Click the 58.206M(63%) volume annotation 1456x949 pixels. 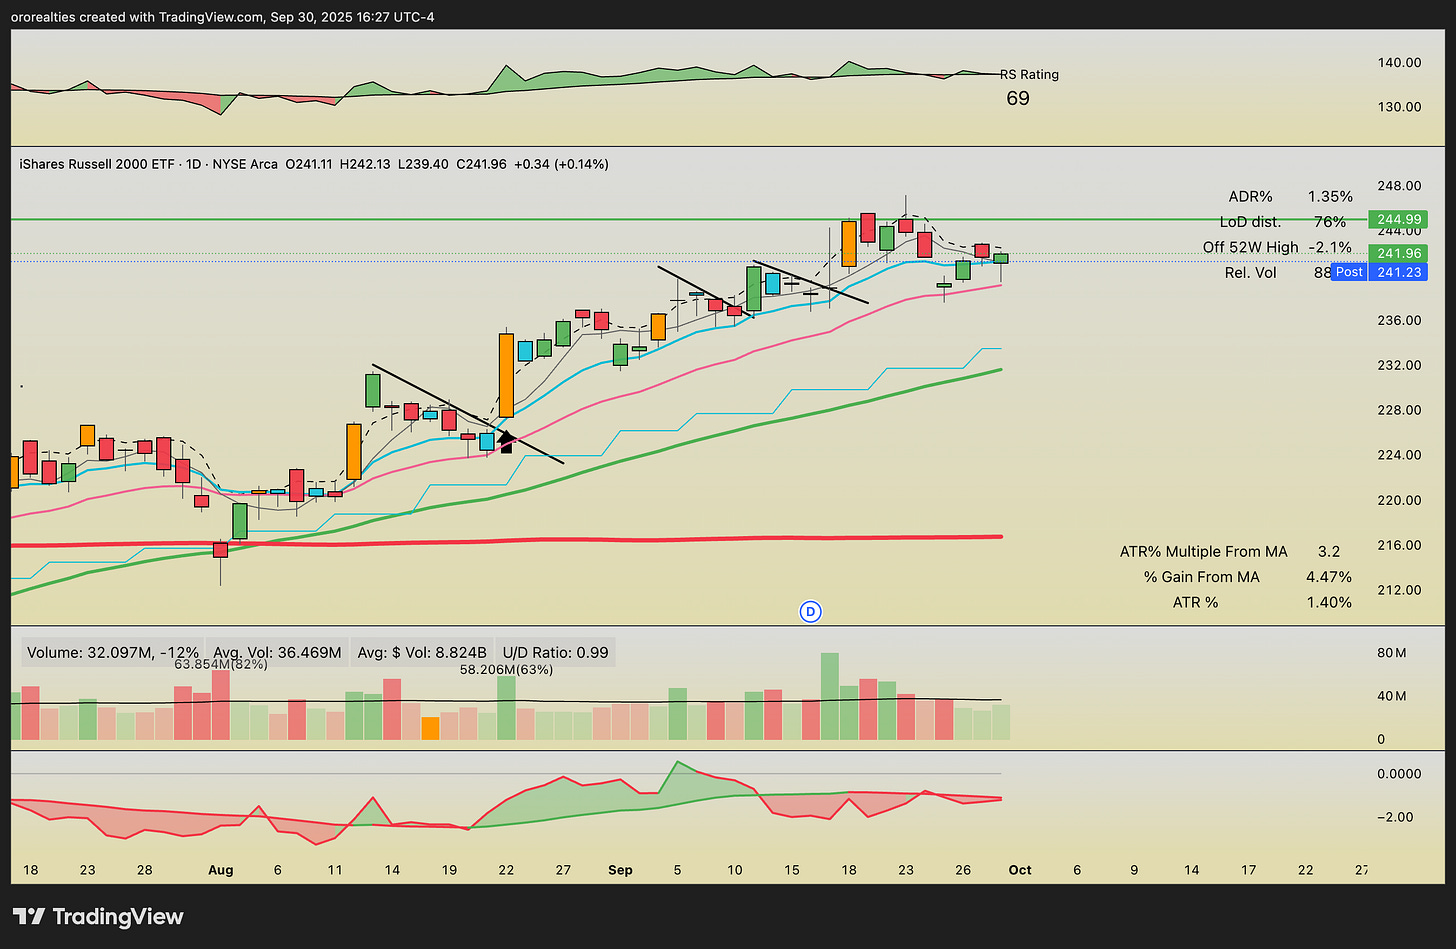point(506,669)
